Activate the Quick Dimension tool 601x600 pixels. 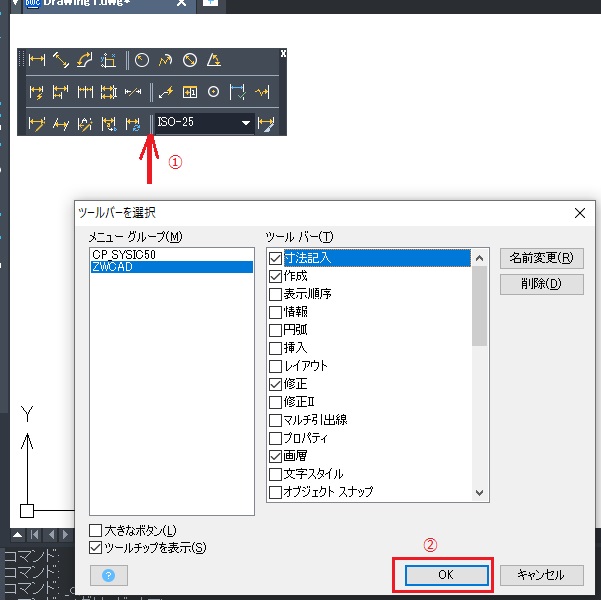[x=37, y=92]
